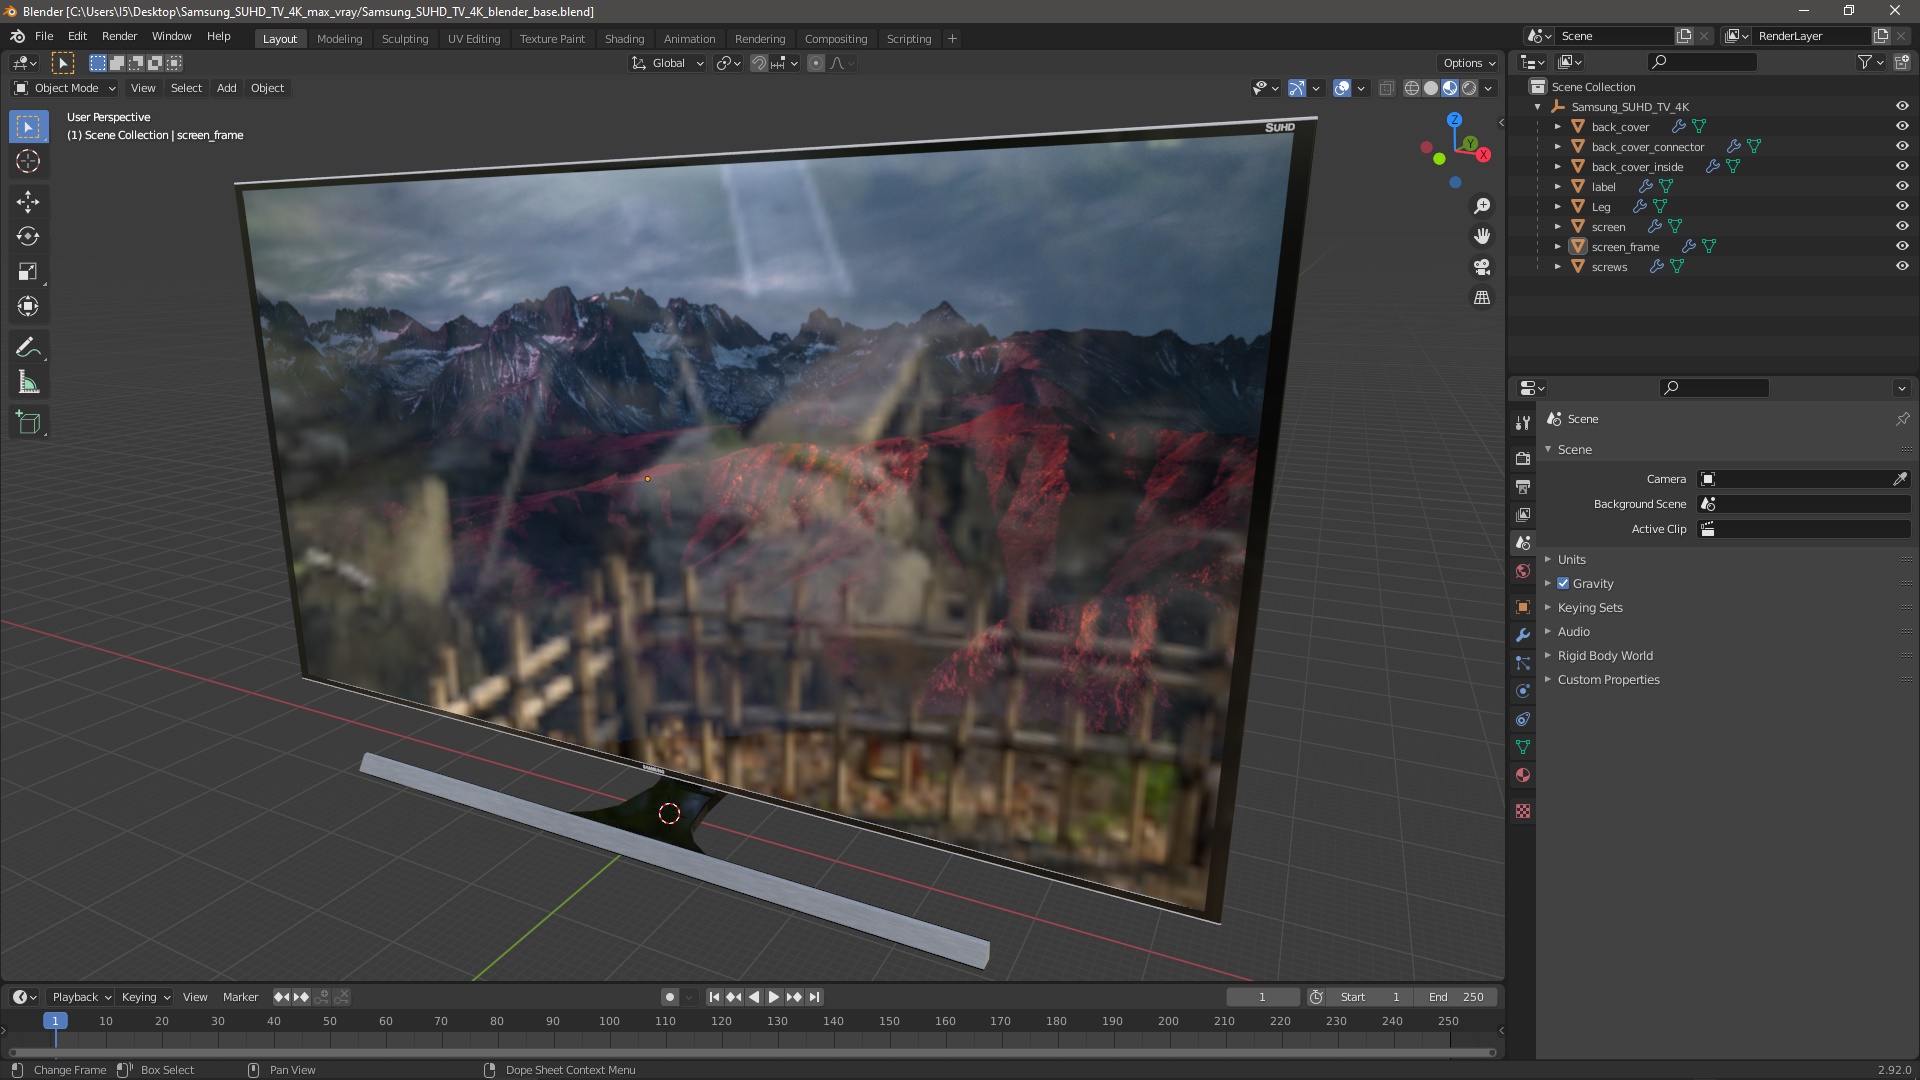Click the current frame marker at 1
1920x1080 pixels.
[55, 1021]
